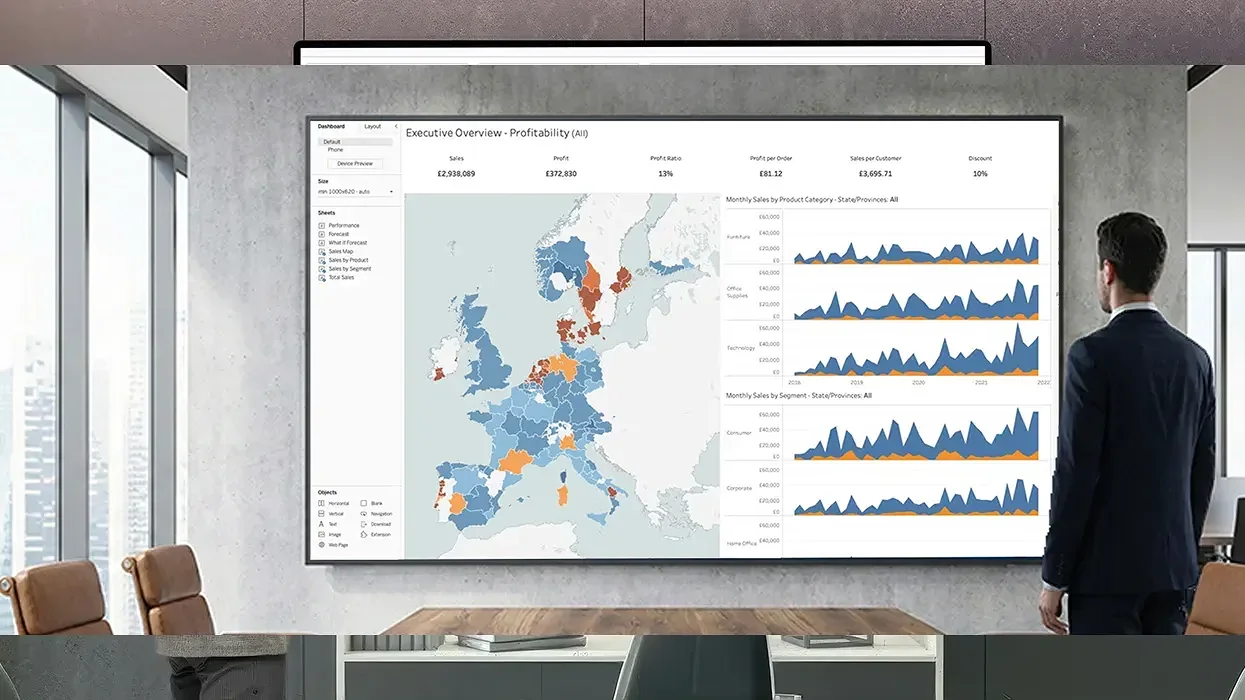
Task: Select the Horizontal container object icon
Action: [x=321, y=503]
